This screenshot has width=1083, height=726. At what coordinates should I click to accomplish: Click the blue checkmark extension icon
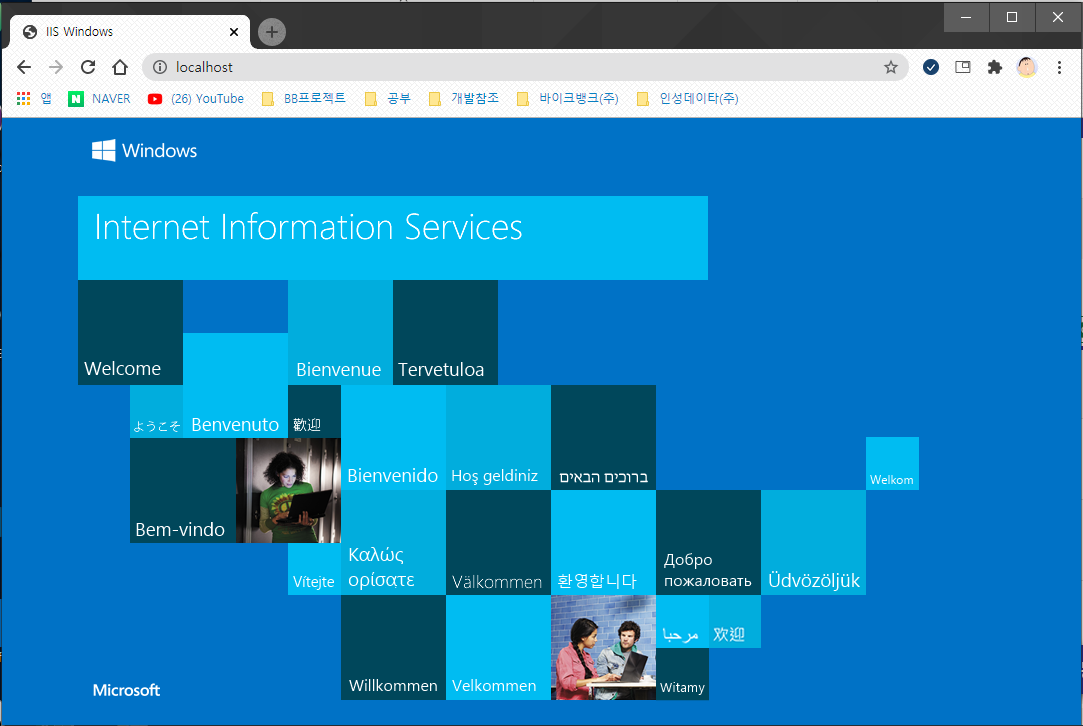tap(930, 67)
